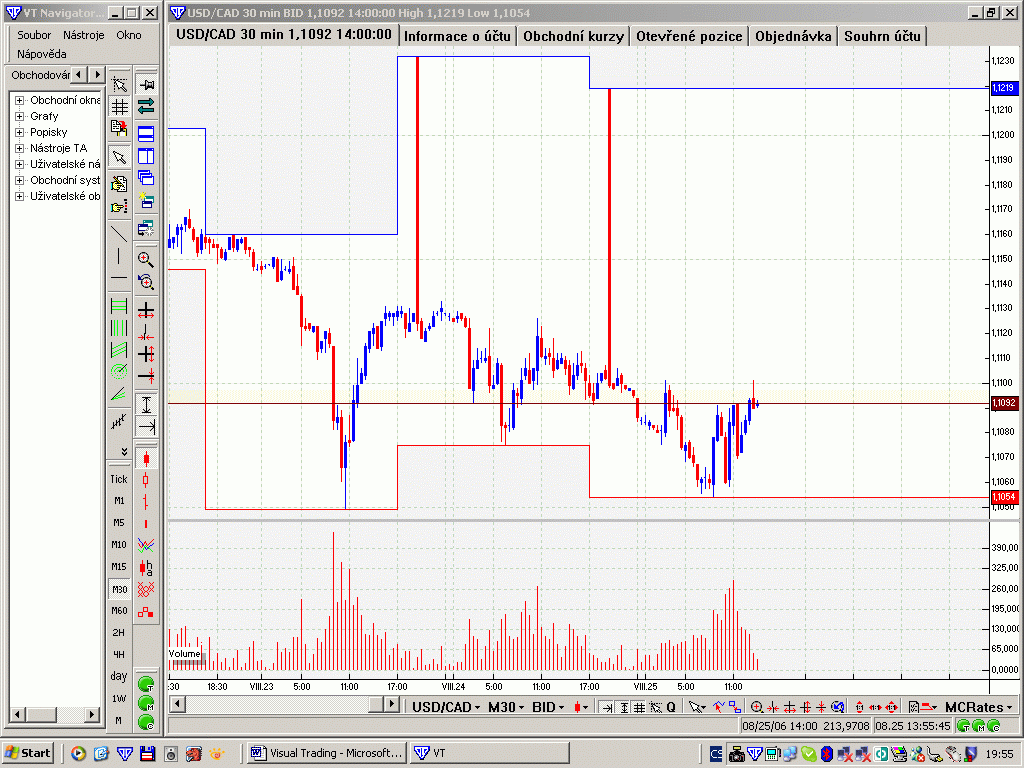
Task: Toggle the filled candlestick chart type
Action: pos(146,458)
